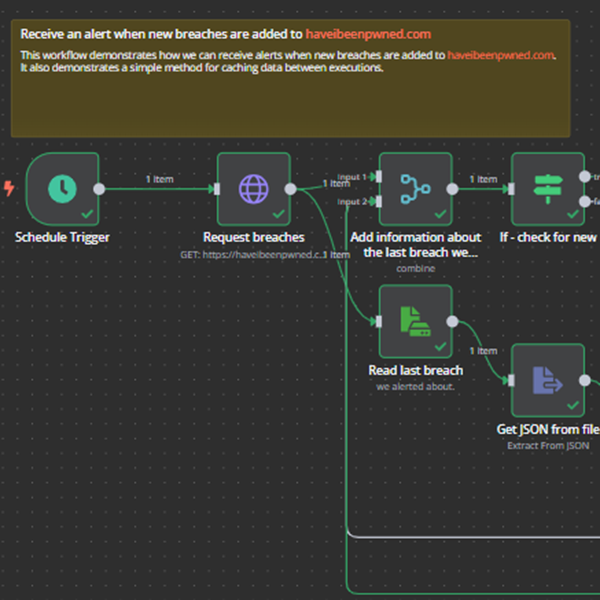The image size is (600, 600).
Task: Select the Schedule Trigger clock node
Action: [62, 189]
